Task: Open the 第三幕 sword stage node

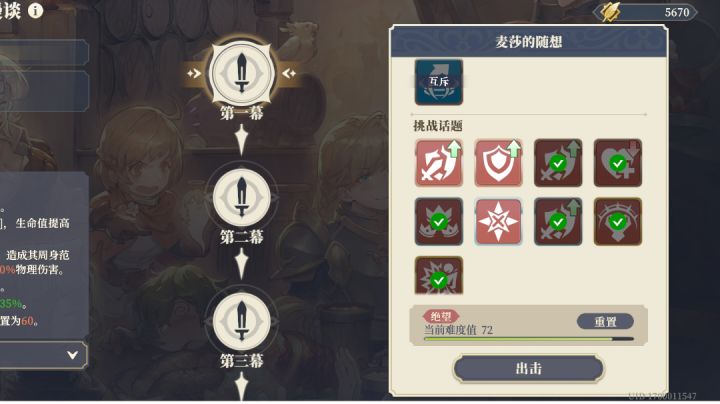Action: coord(242,321)
